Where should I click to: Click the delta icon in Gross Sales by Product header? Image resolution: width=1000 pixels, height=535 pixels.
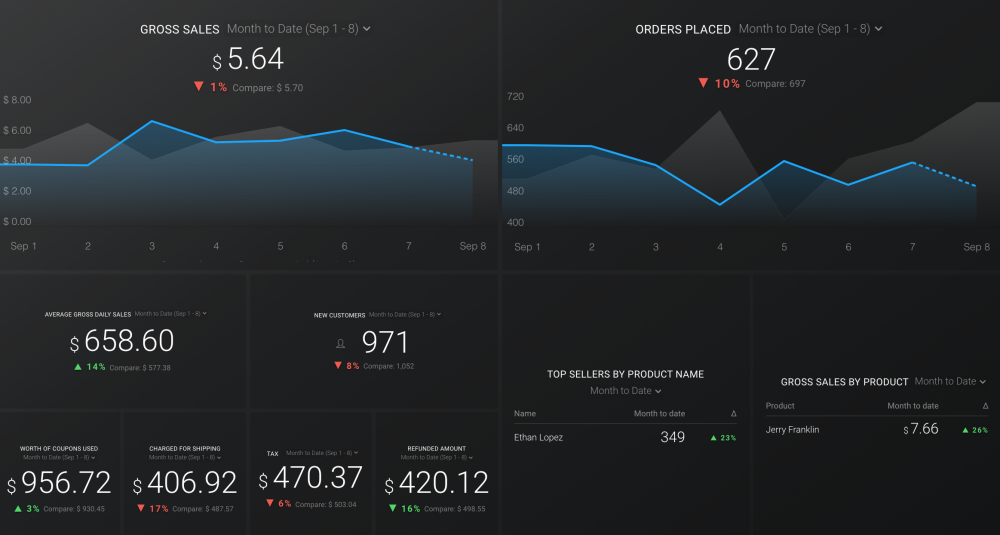[x=985, y=406]
